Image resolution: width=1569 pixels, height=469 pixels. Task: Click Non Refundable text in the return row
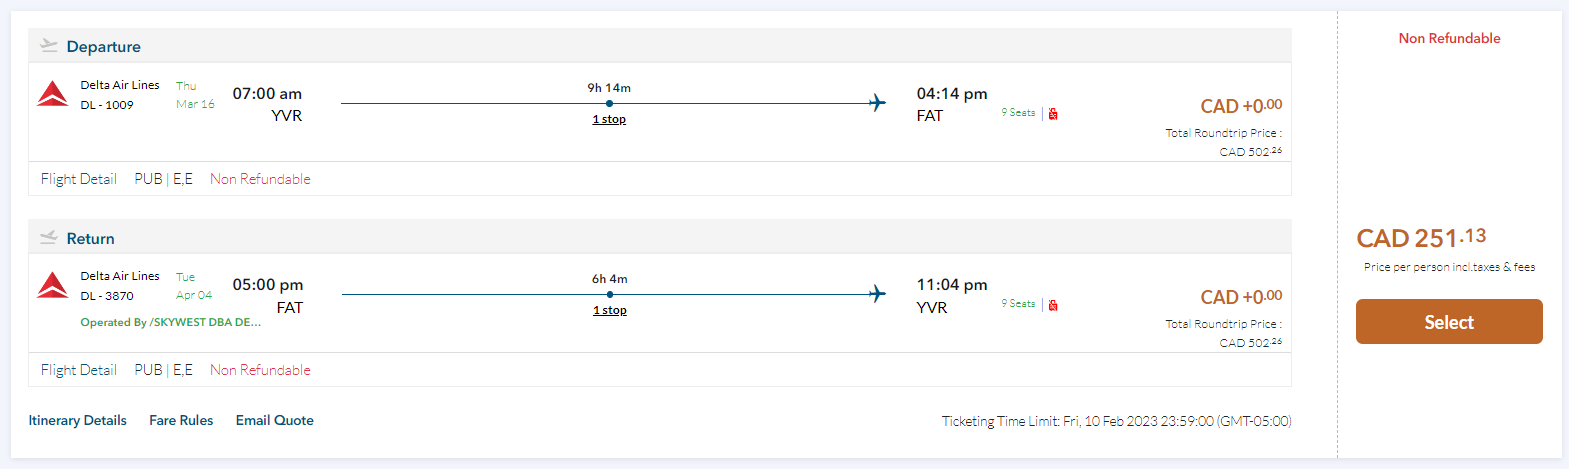point(260,370)
